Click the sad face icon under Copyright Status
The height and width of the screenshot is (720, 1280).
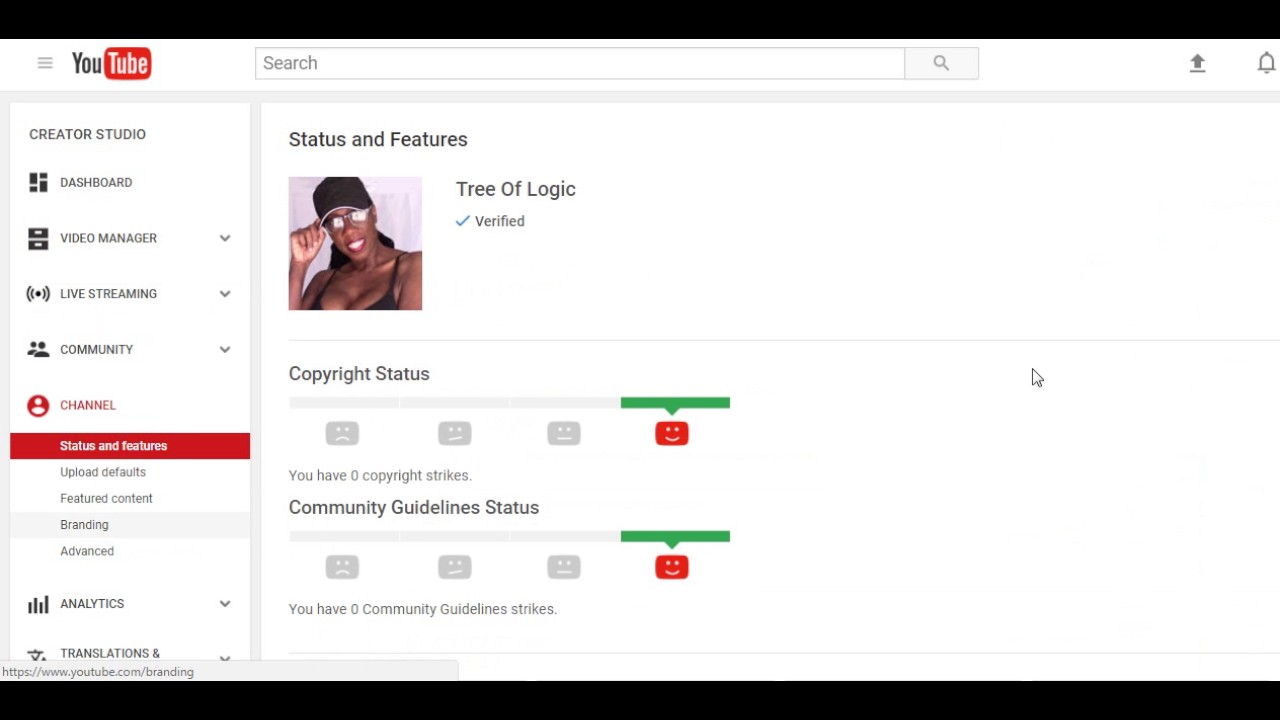[342, 433]
